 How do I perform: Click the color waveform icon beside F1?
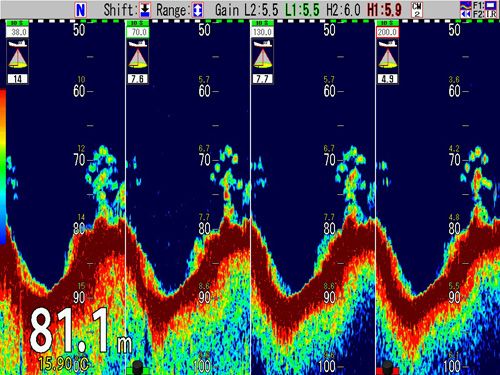[x=465, y=5]
